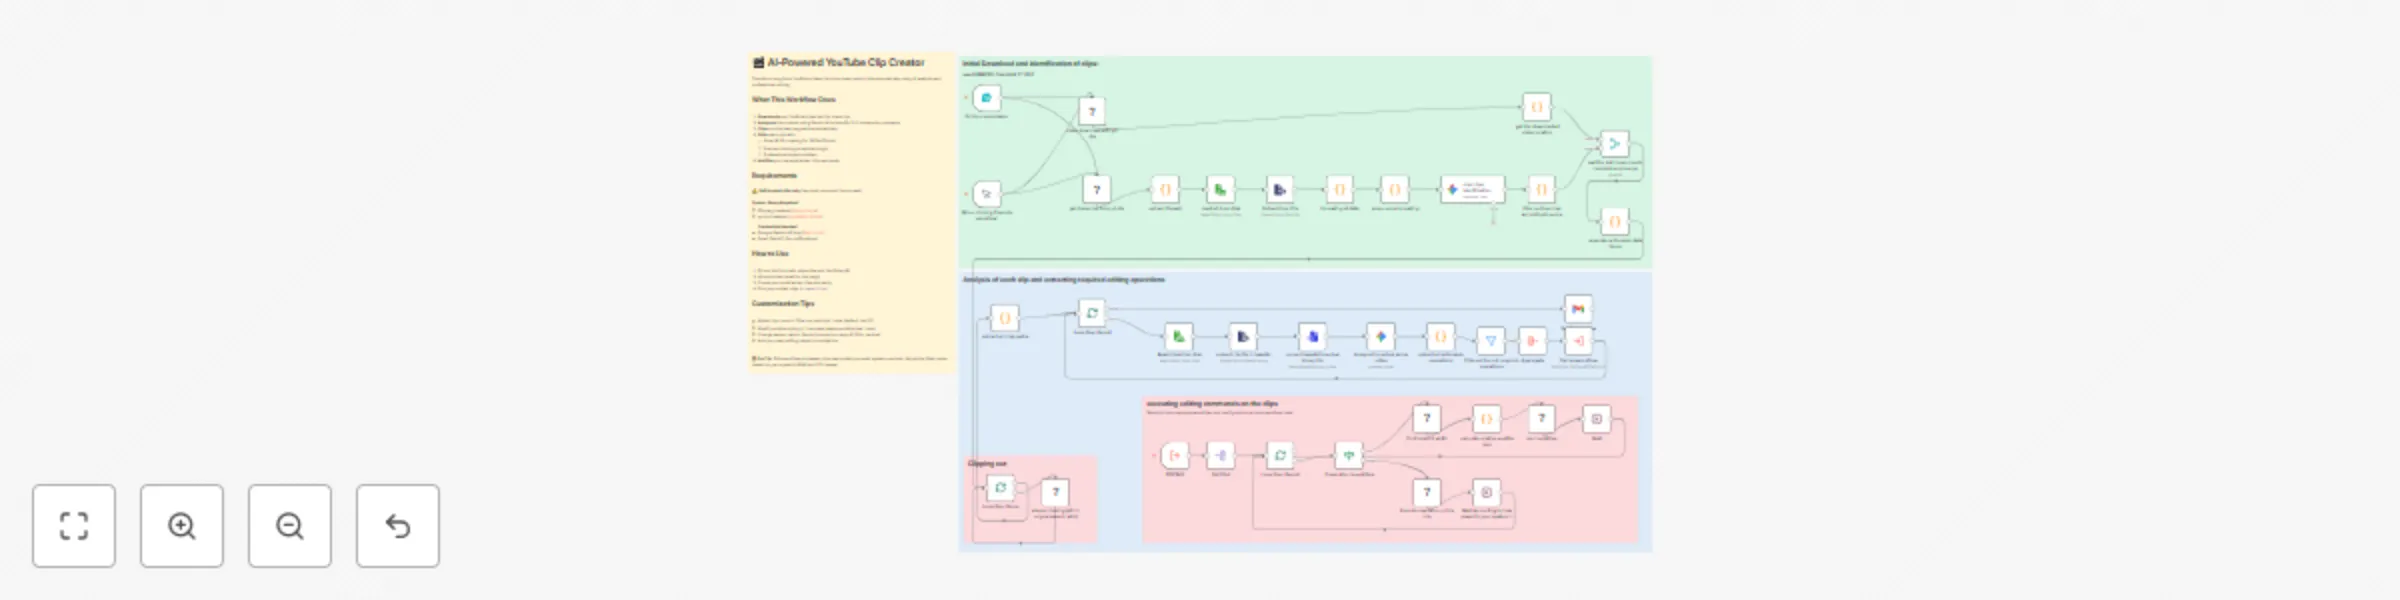Select the question-mark node in the small Clipping section
The width and height of the screenshot is (2400, 600).
tap(1055, 492)
